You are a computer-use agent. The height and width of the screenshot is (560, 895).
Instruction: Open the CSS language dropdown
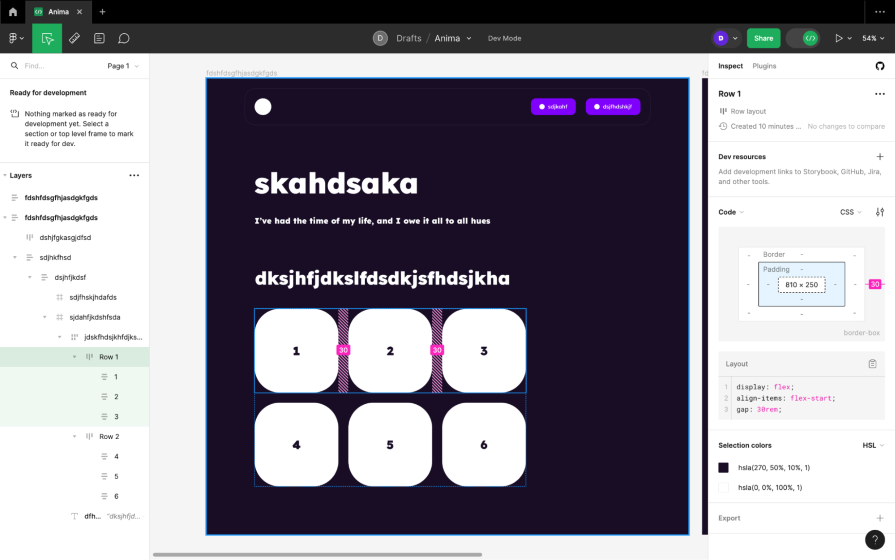[851, 212]
